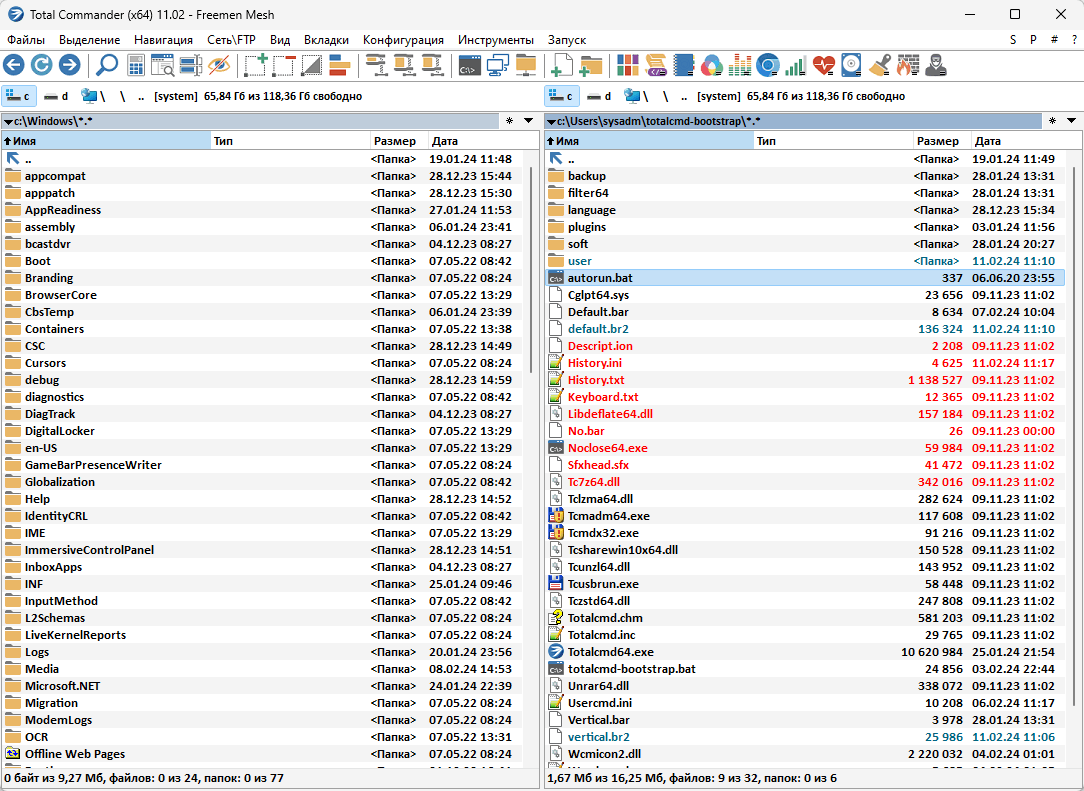Click the blue Back arrow toolbar icon
This screenshot has height=791, width=1084.
coord(14,66)
